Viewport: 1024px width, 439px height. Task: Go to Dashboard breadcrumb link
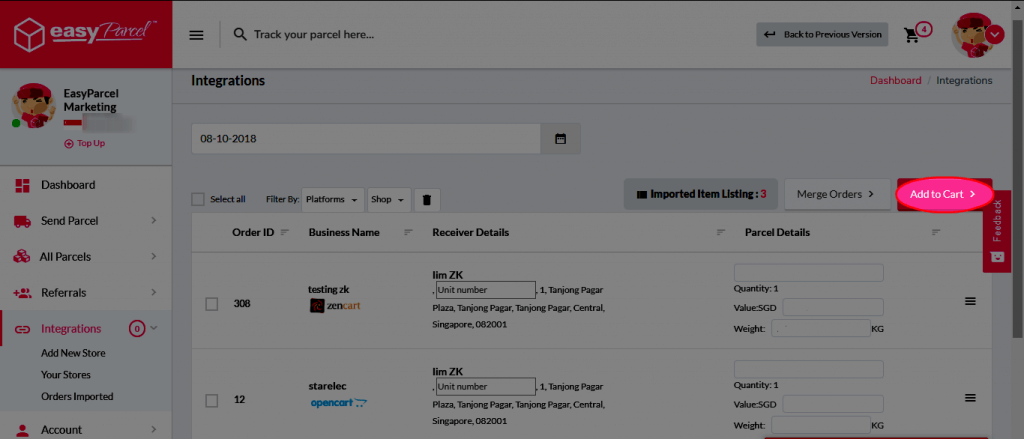(x=895, y=80)
